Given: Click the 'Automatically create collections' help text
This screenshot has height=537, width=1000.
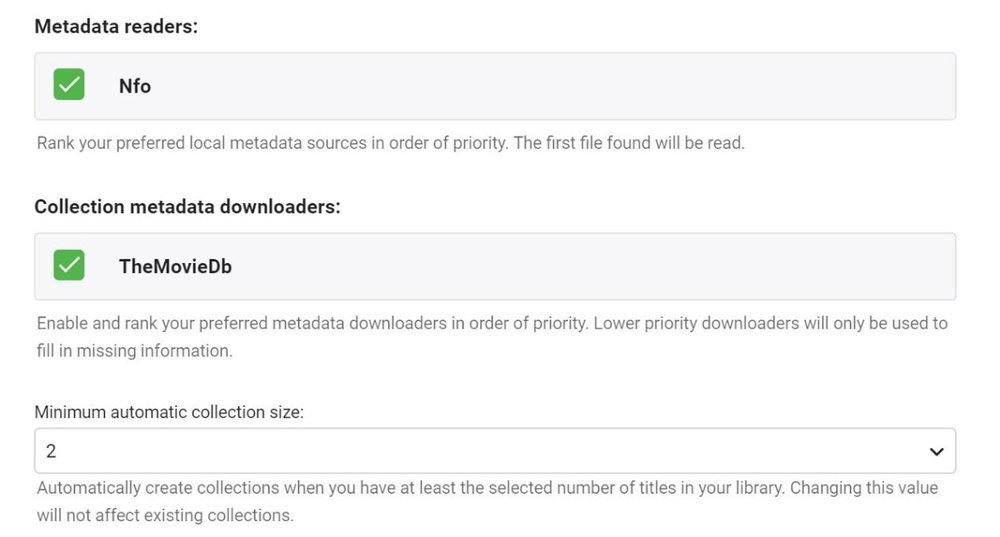Looking at the screenshot, I should point(300,488).
